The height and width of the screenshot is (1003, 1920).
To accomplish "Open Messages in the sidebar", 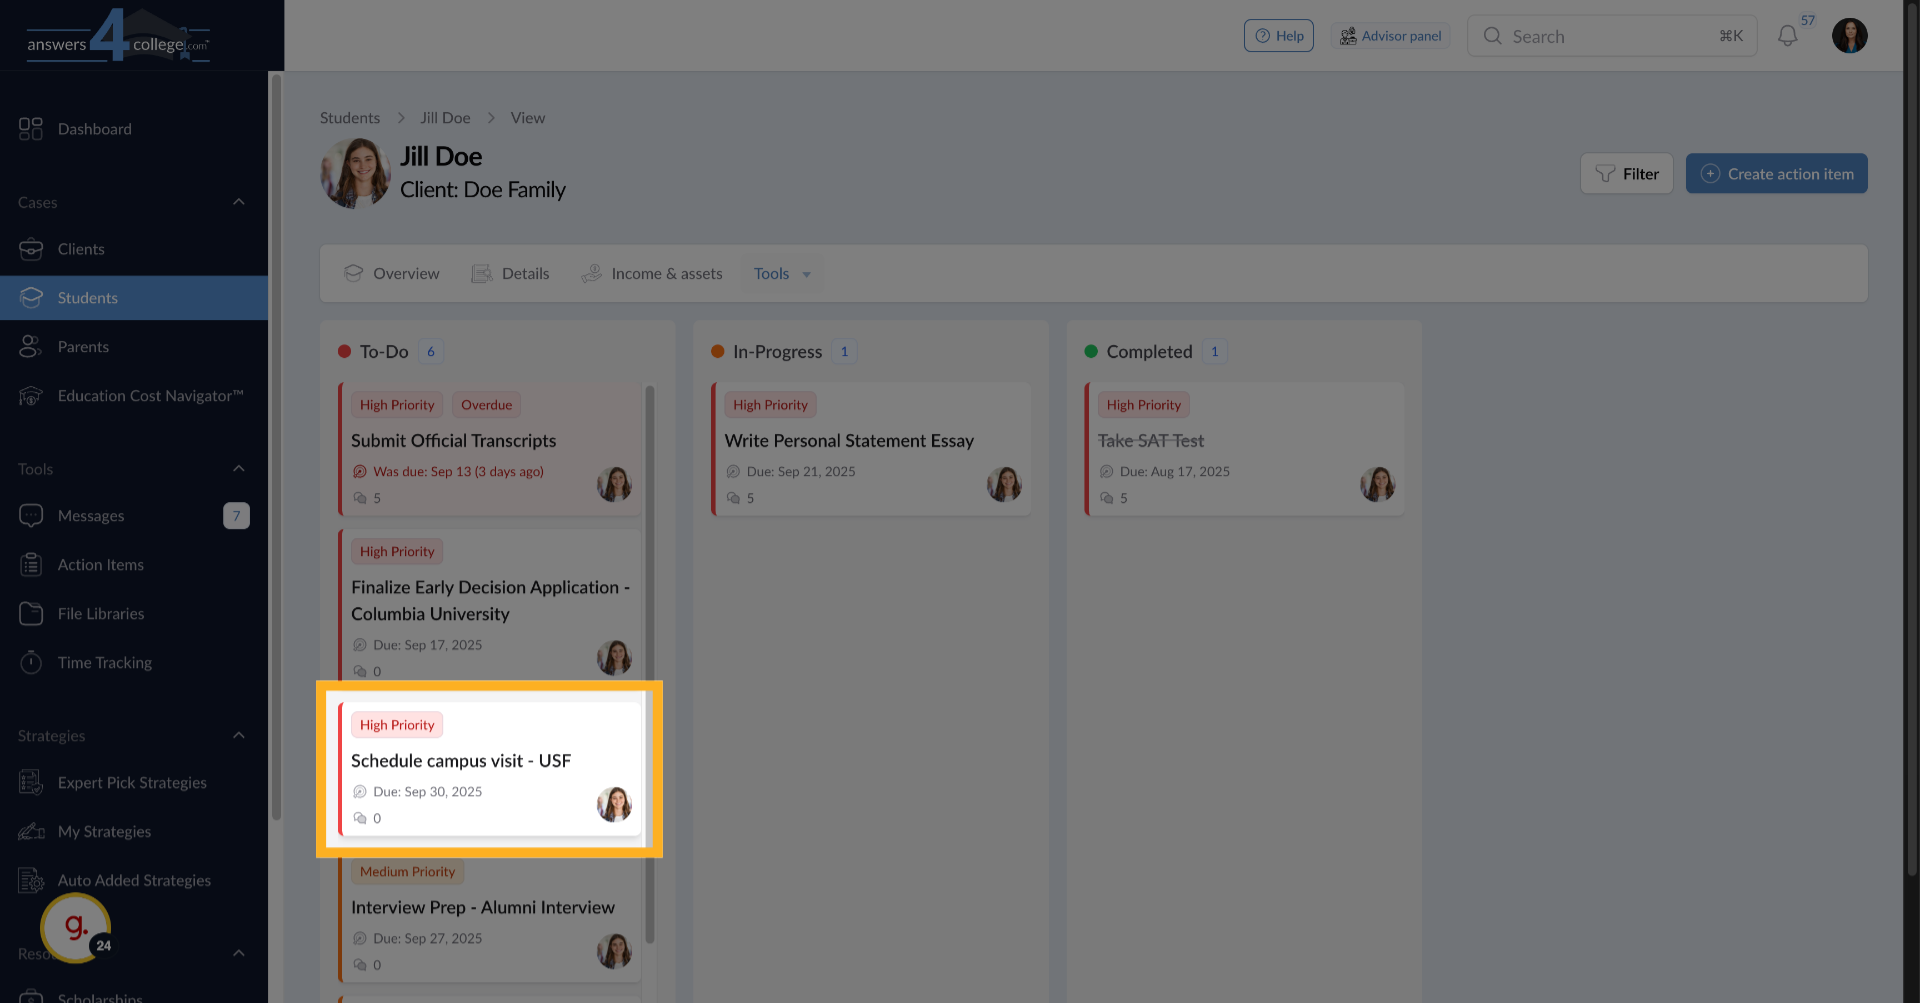I will [x=91, y=516].
